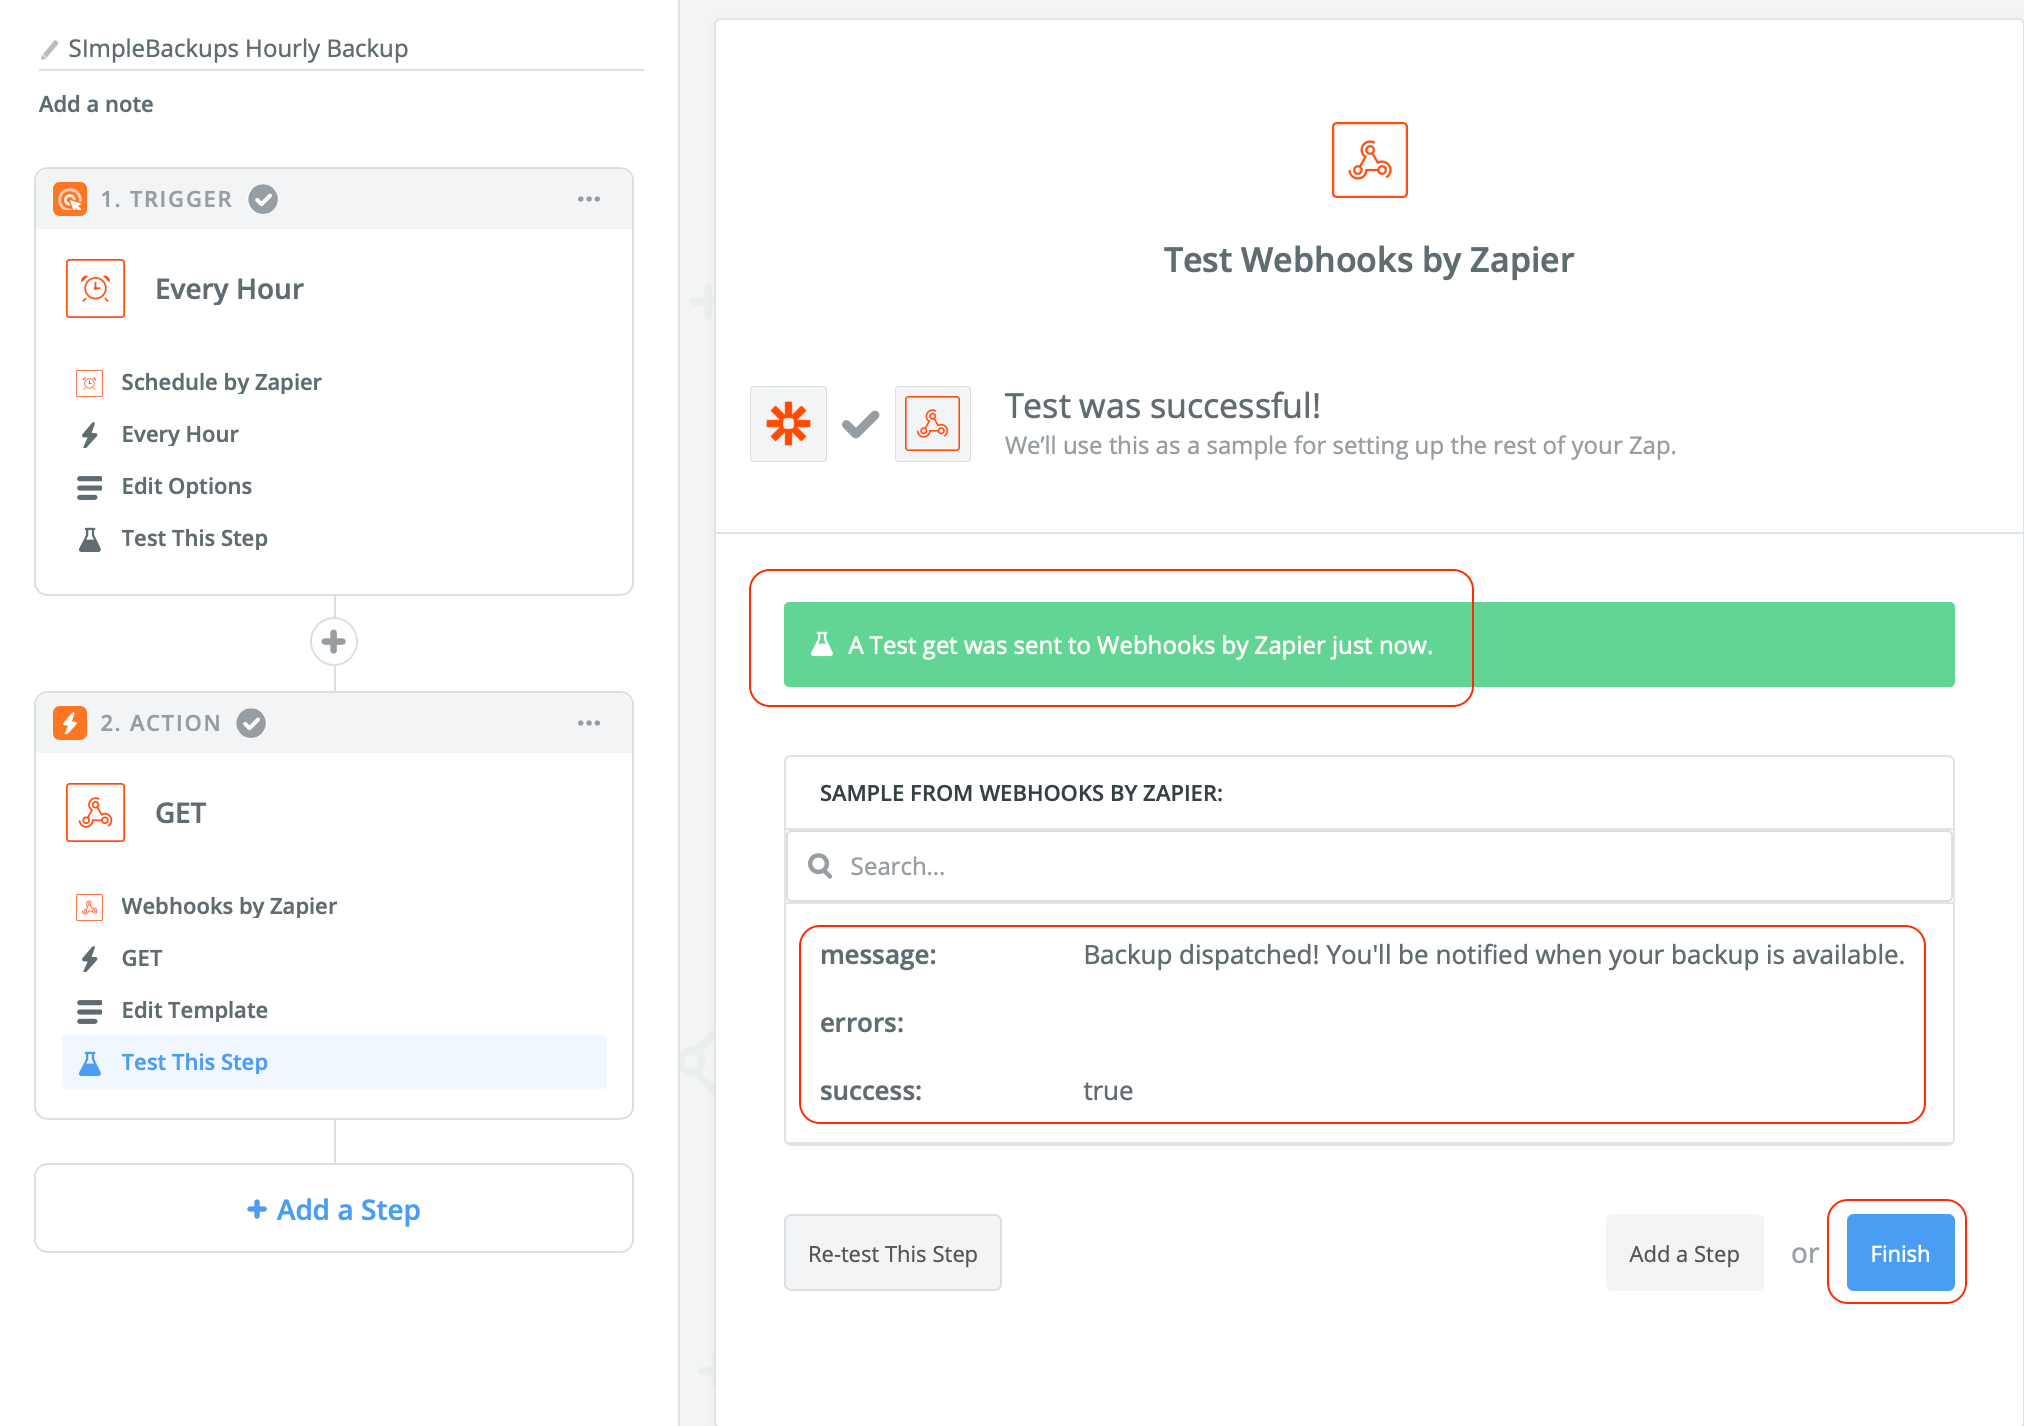
Task: Click the orange Zapier asterisk logo
Action: [x=788, y=424]
